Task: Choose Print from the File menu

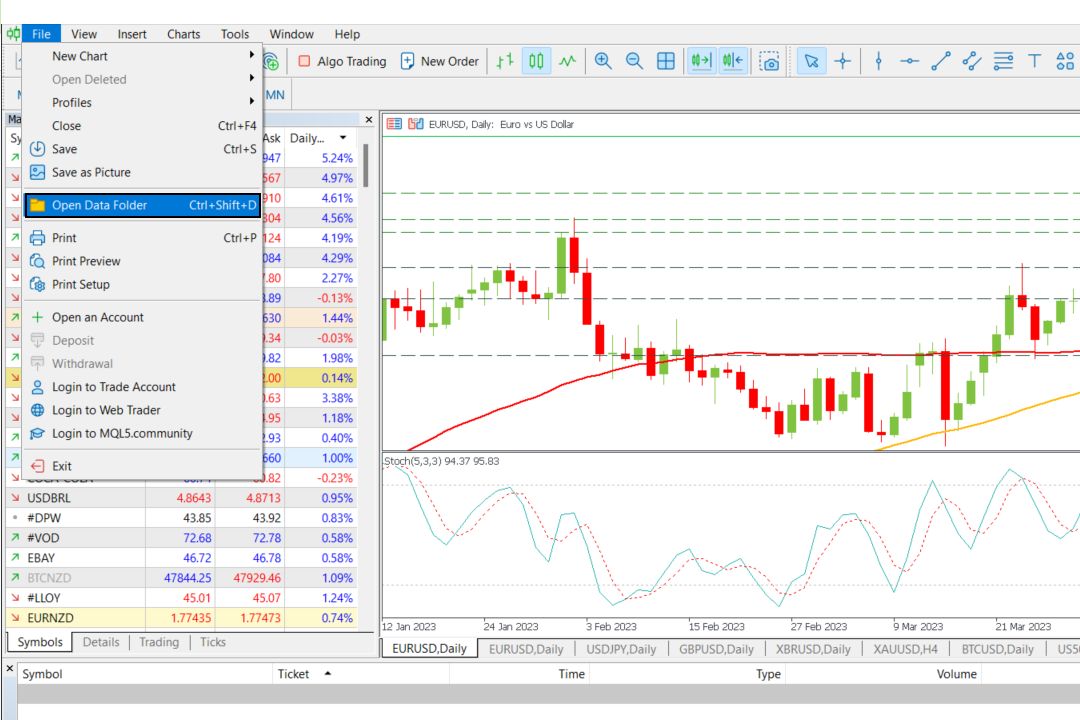Action: click(143, 238)
